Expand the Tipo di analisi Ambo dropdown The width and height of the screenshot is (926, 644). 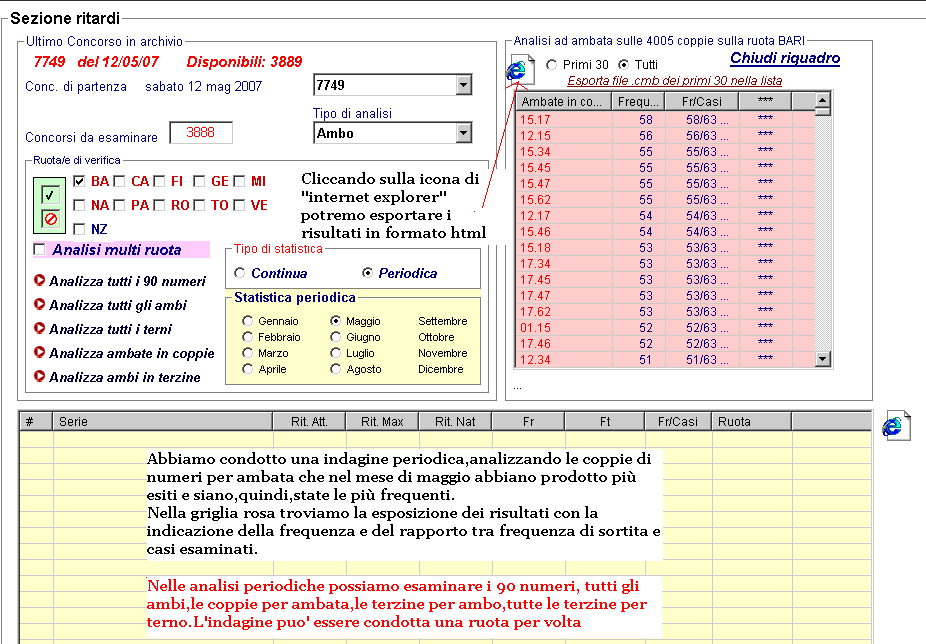tap(462, 133)
